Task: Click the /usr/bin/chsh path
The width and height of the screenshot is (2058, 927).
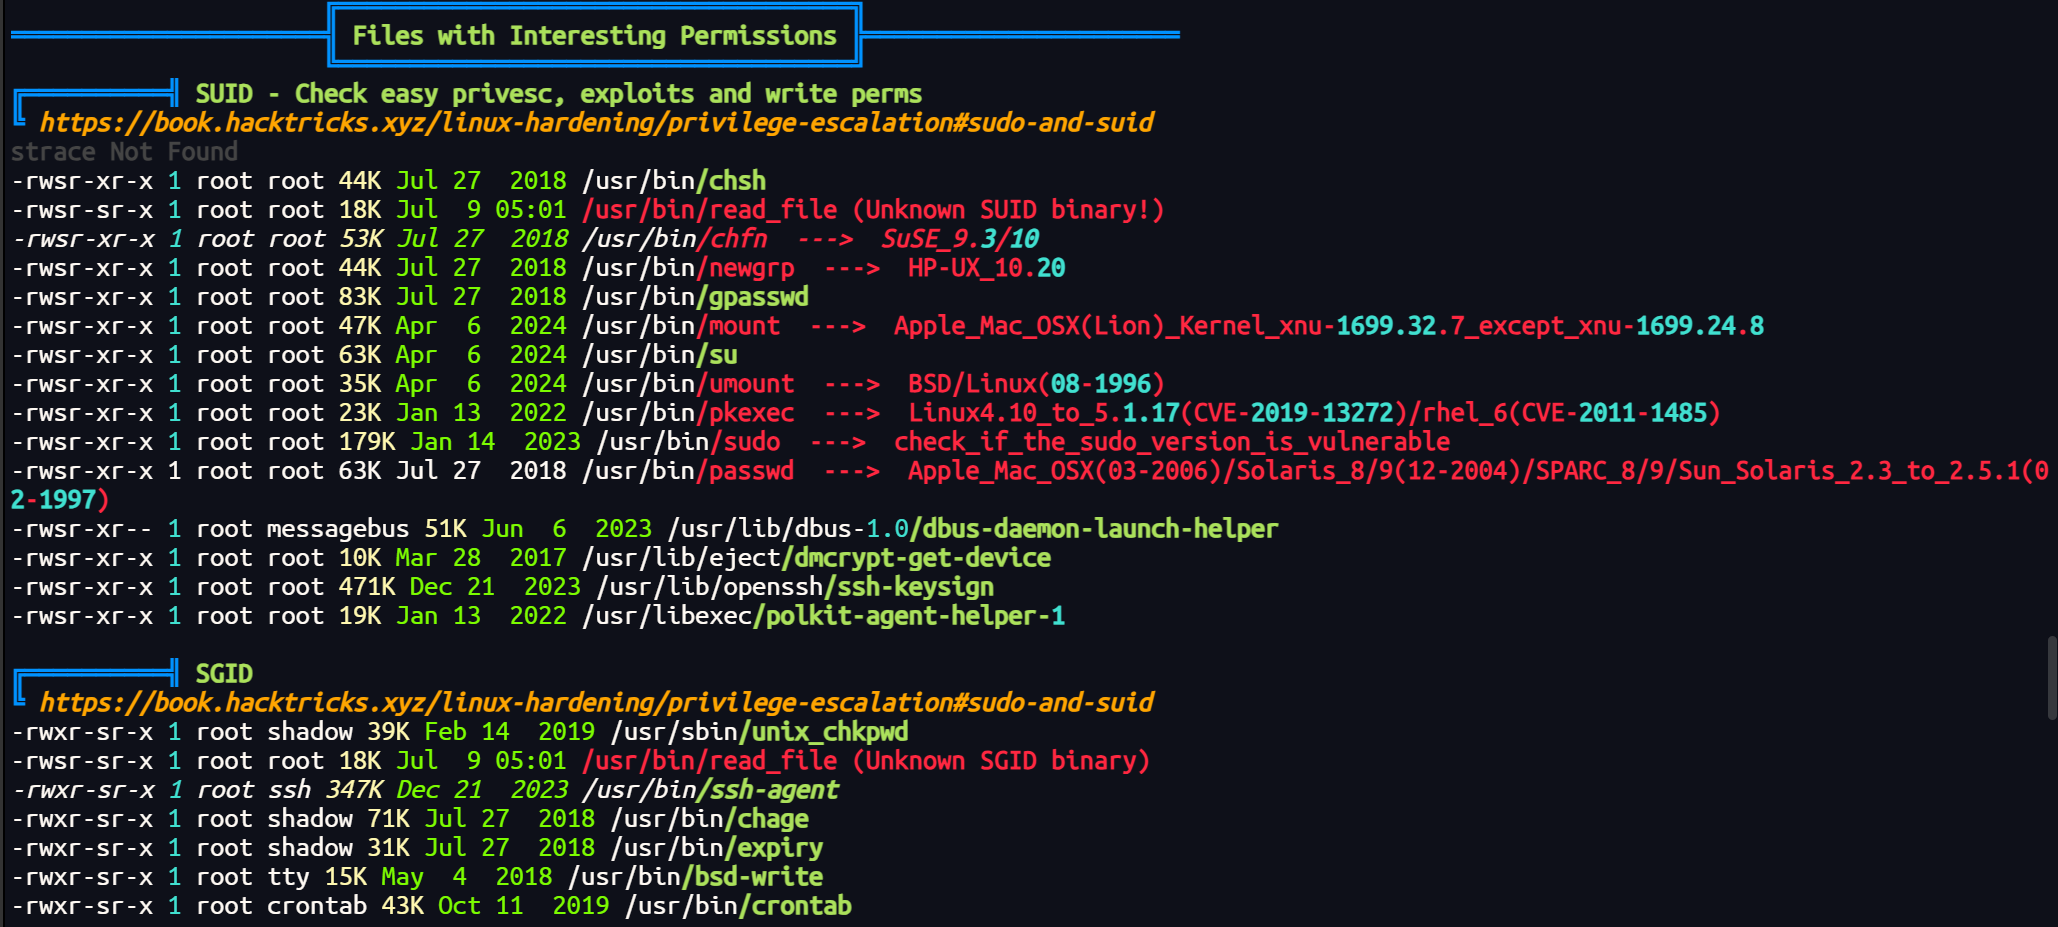Action: pos(674,181)
